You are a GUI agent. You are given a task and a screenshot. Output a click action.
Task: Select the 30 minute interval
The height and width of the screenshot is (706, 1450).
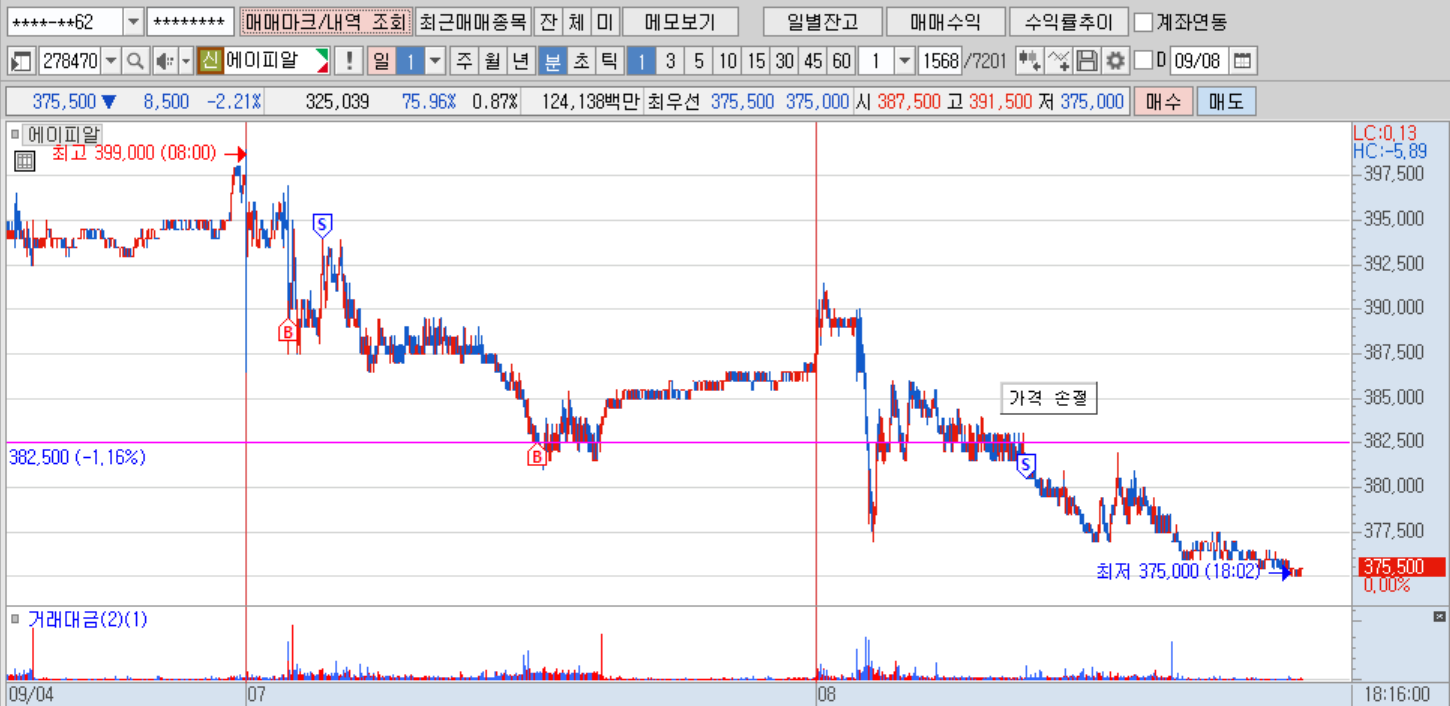pyautogui.click(x=785, y=61)
